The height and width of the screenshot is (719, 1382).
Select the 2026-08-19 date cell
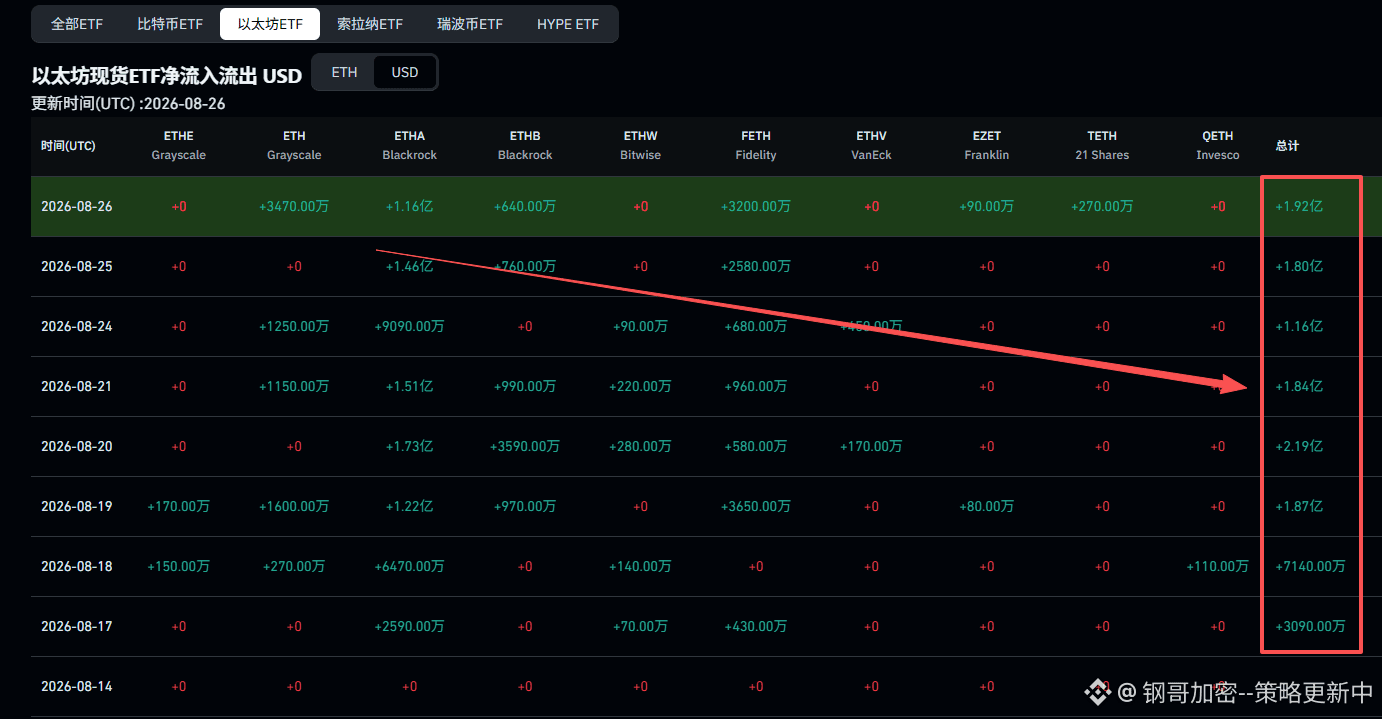click(77, 506)
